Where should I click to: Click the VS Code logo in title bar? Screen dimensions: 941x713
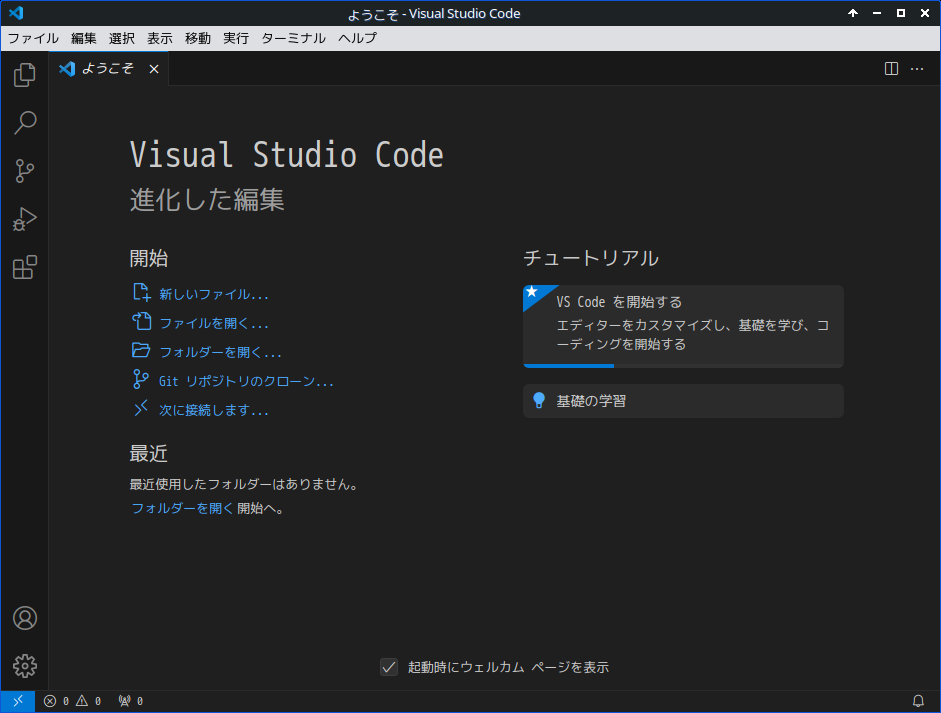coord(16,13)
